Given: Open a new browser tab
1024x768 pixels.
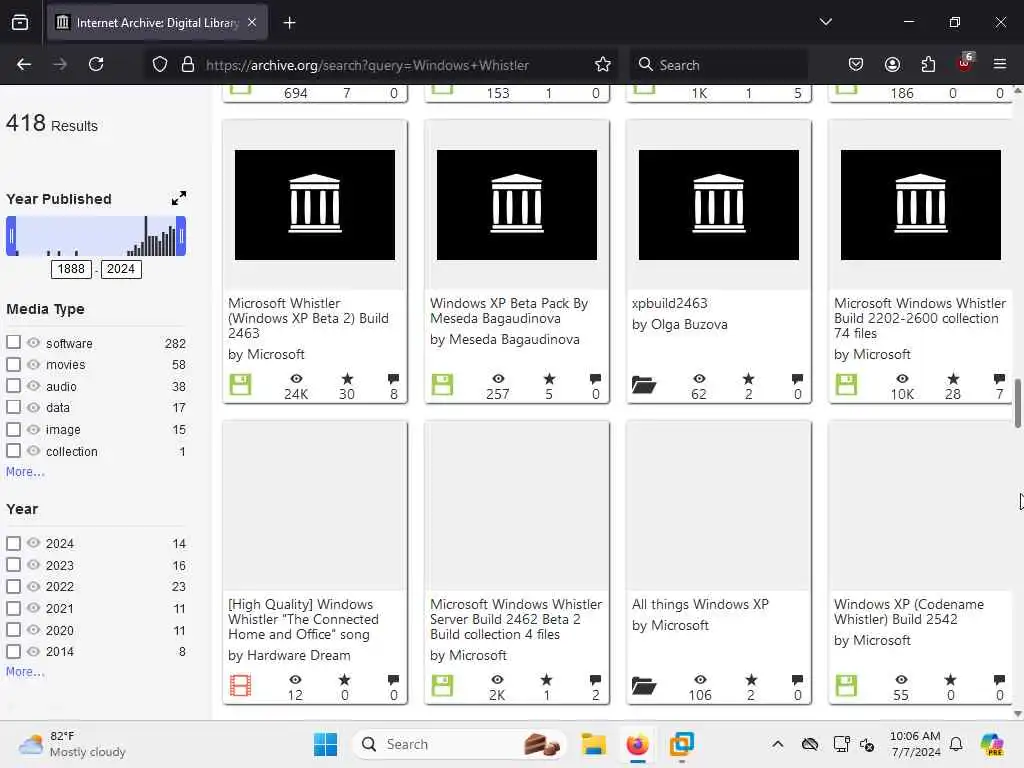Looking at the screenshot, I should pyautogui.click(x=289, y=23).
